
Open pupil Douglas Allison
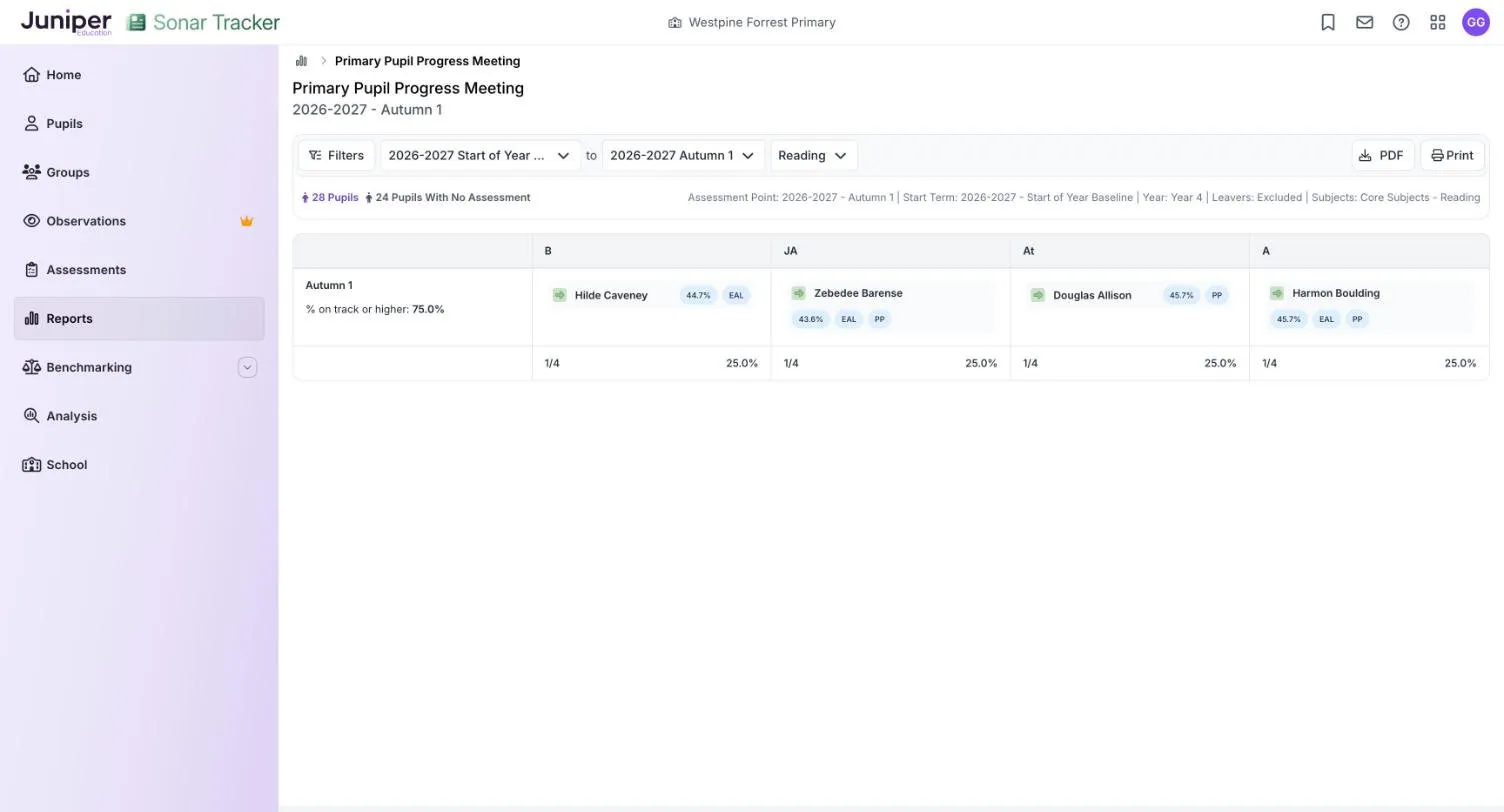tap(1092, 295)
